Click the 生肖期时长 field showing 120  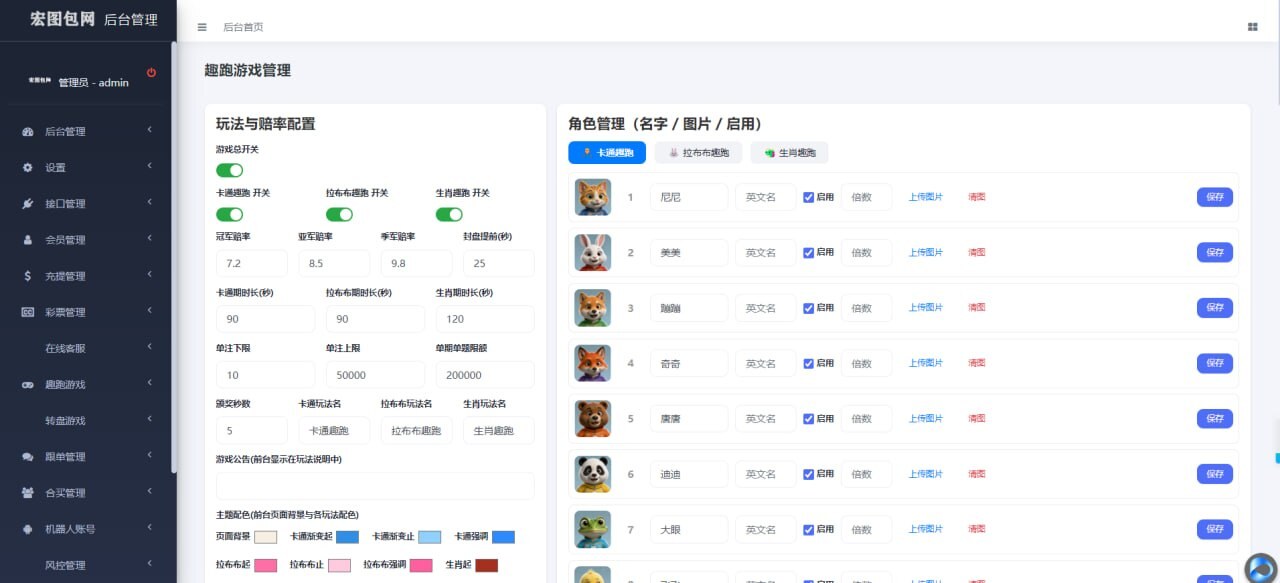pos(485,319)
